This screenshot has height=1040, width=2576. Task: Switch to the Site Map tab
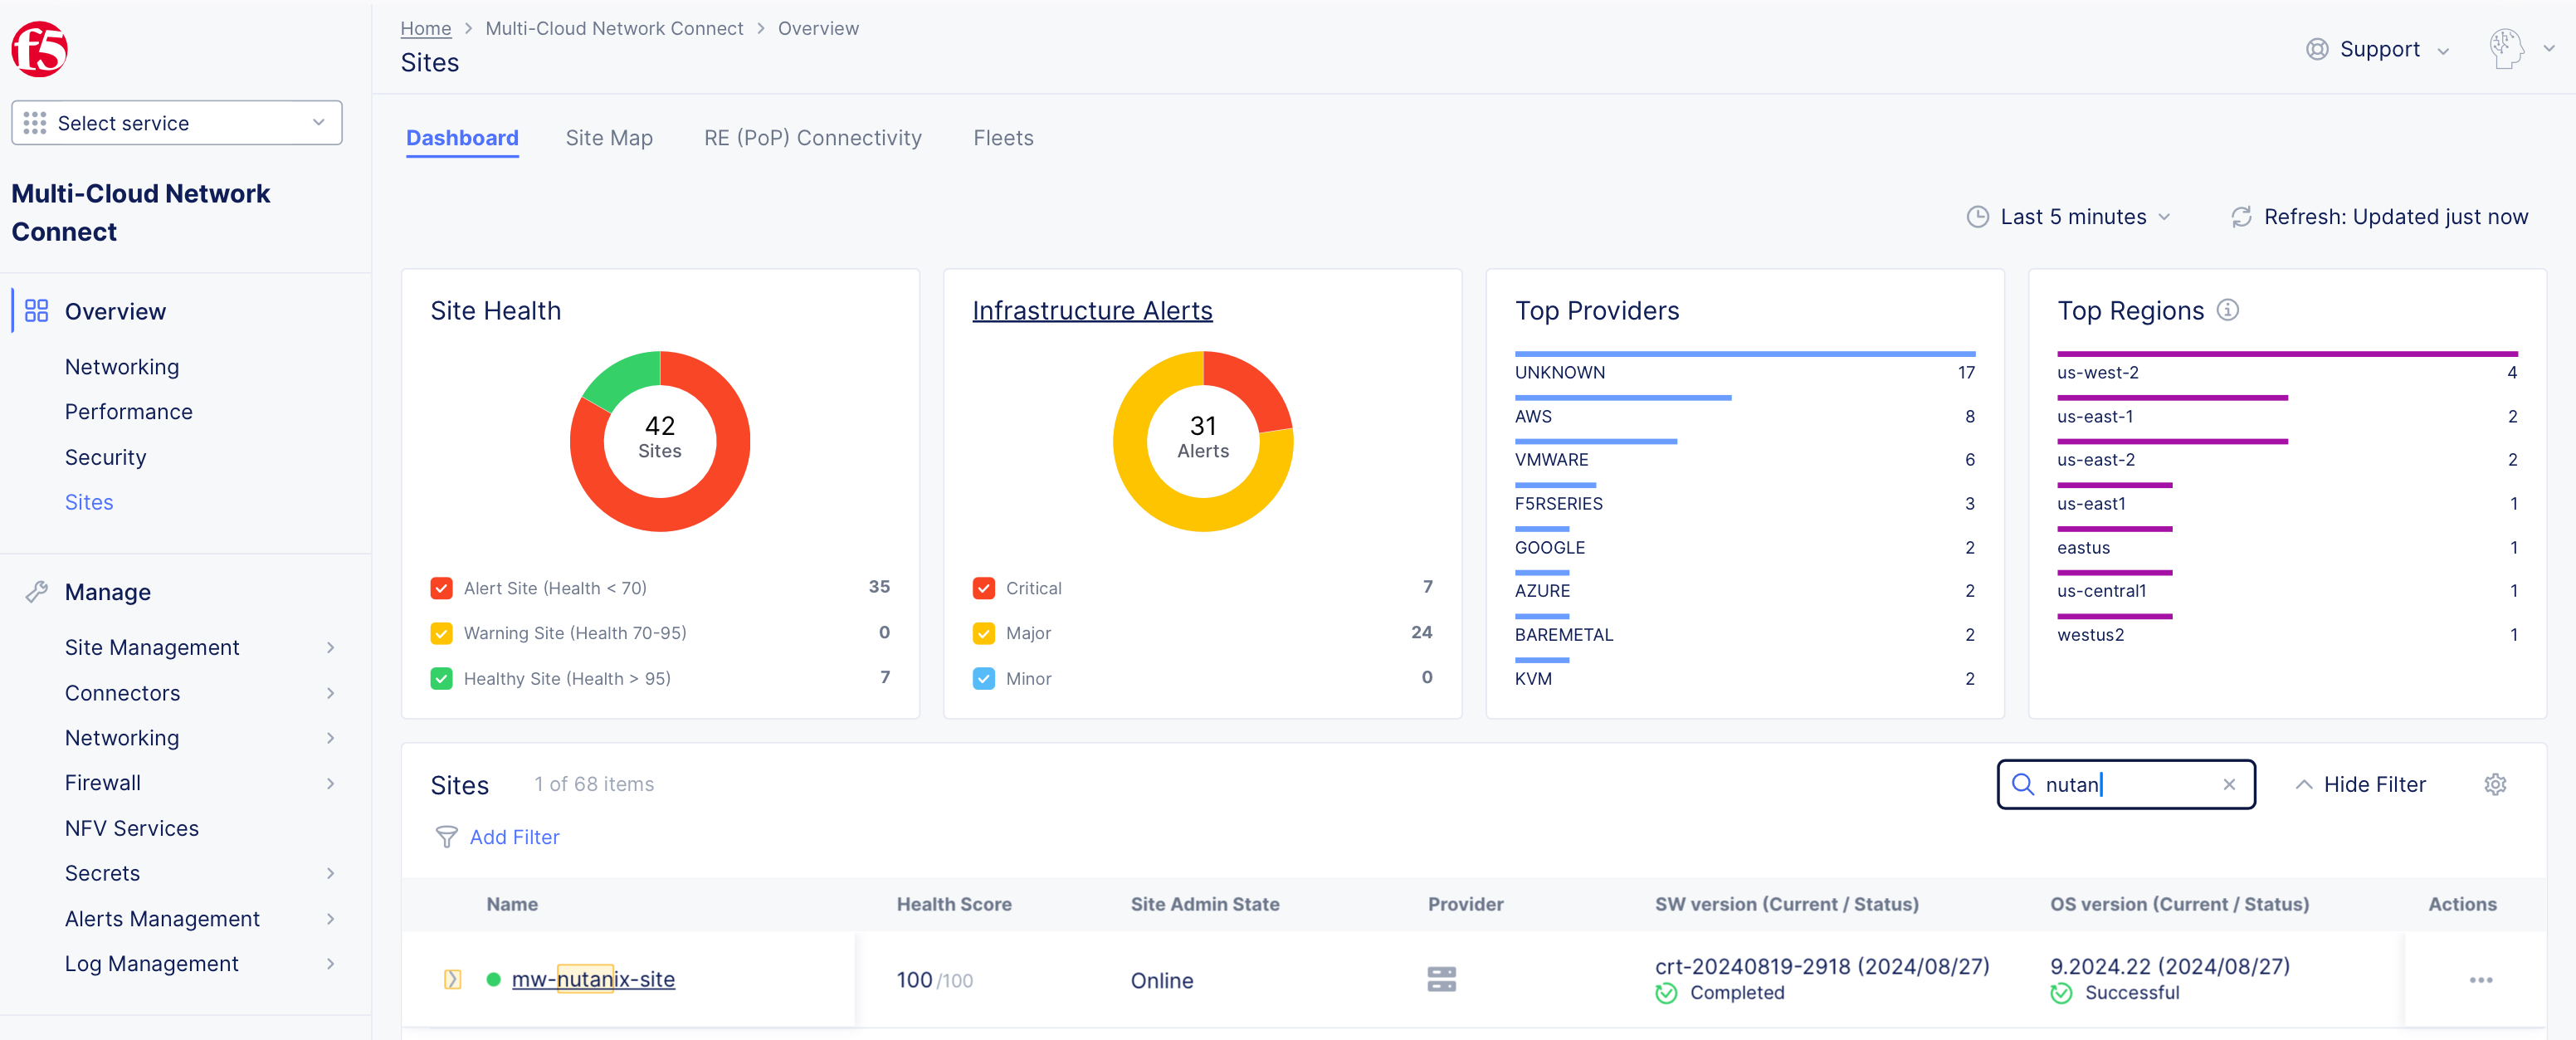click(x=609, y=137)
